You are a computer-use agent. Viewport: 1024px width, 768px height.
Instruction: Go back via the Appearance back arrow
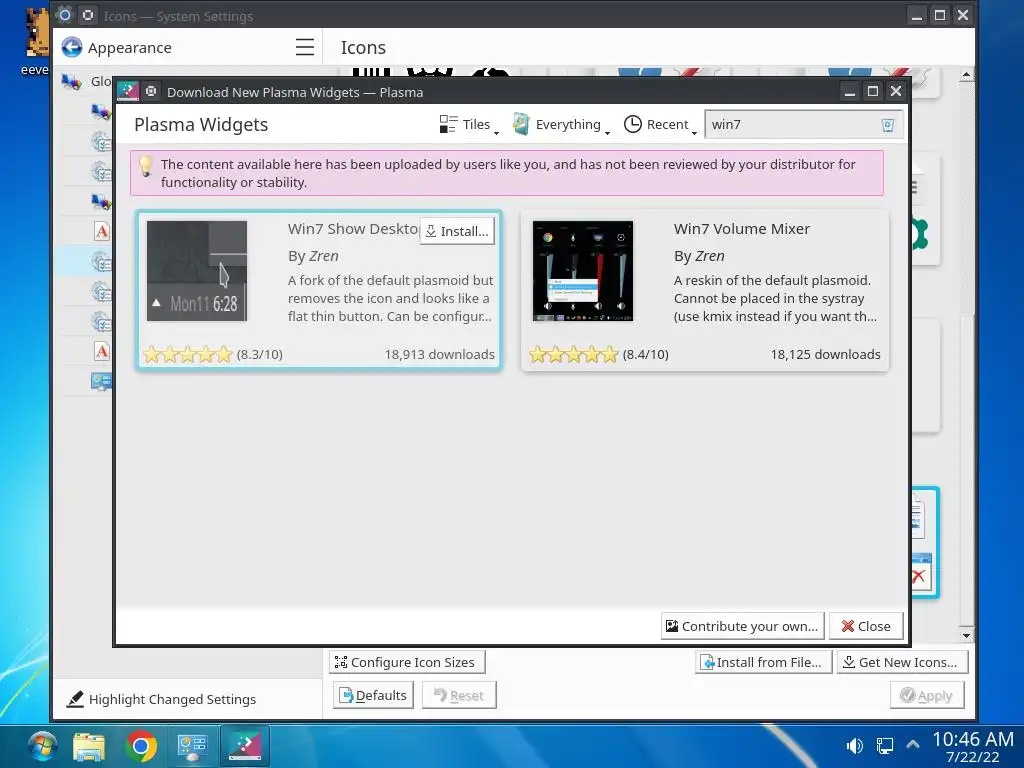(x=72, y=47)
